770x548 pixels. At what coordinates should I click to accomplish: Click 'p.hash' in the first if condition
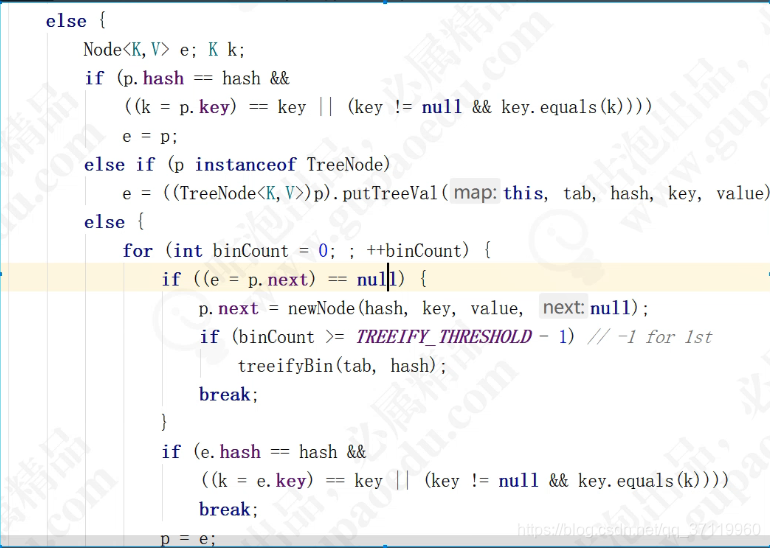153,78
